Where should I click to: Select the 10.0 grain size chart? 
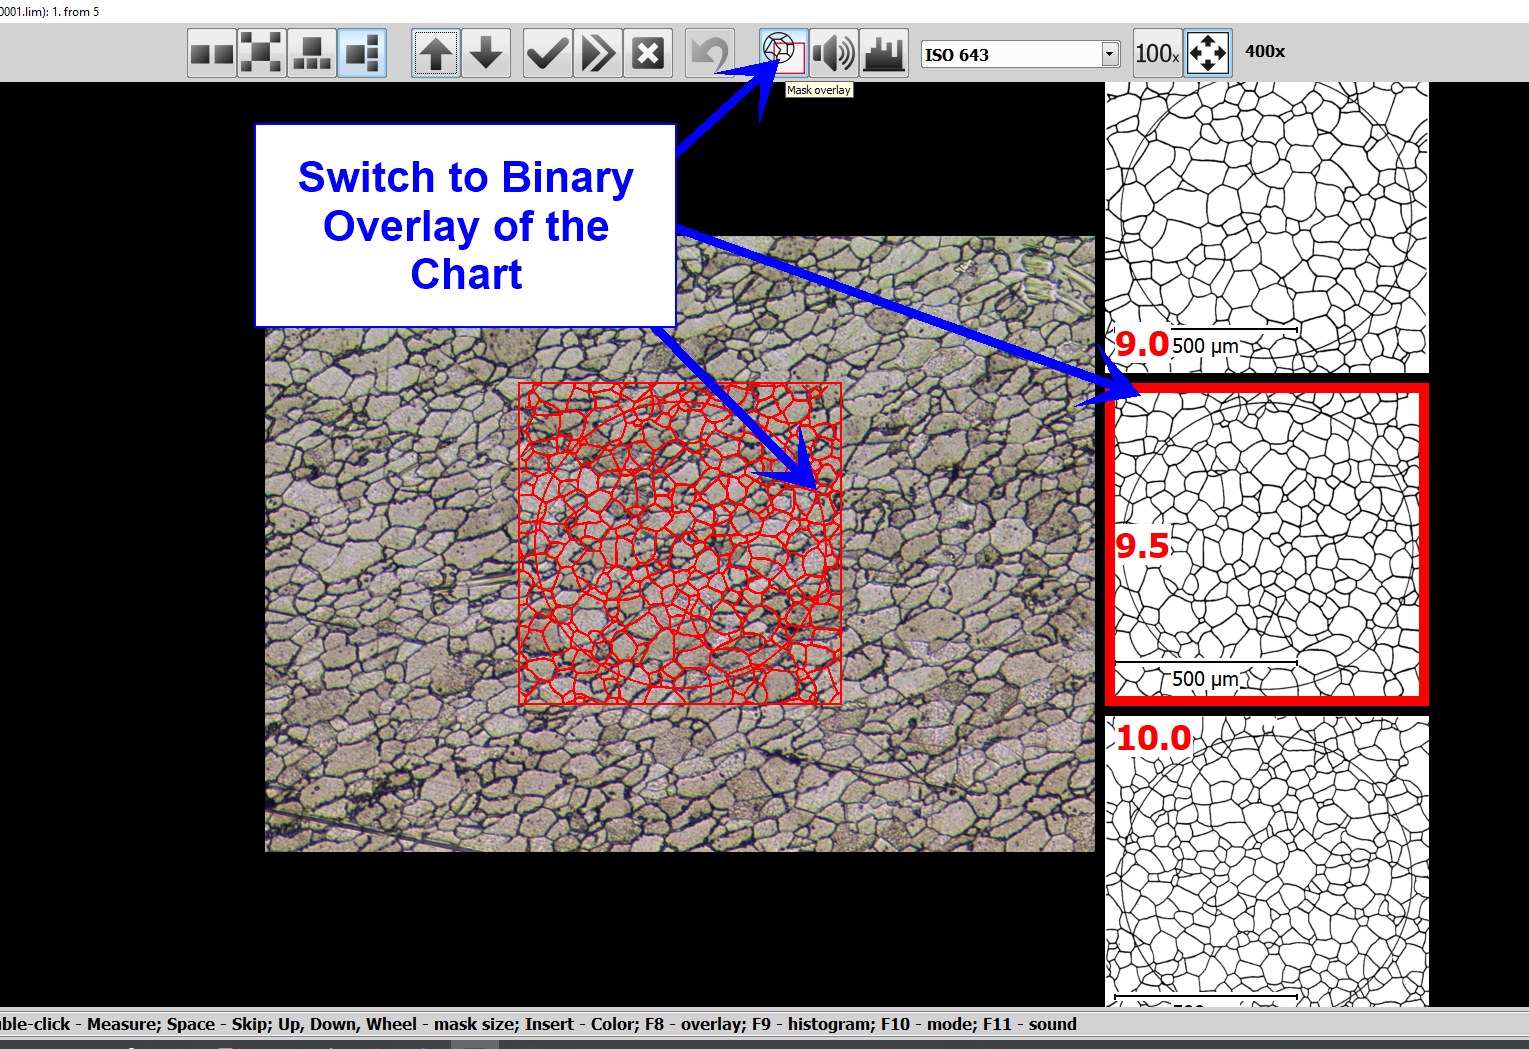pyautogui.click(x=1266, y=860)
